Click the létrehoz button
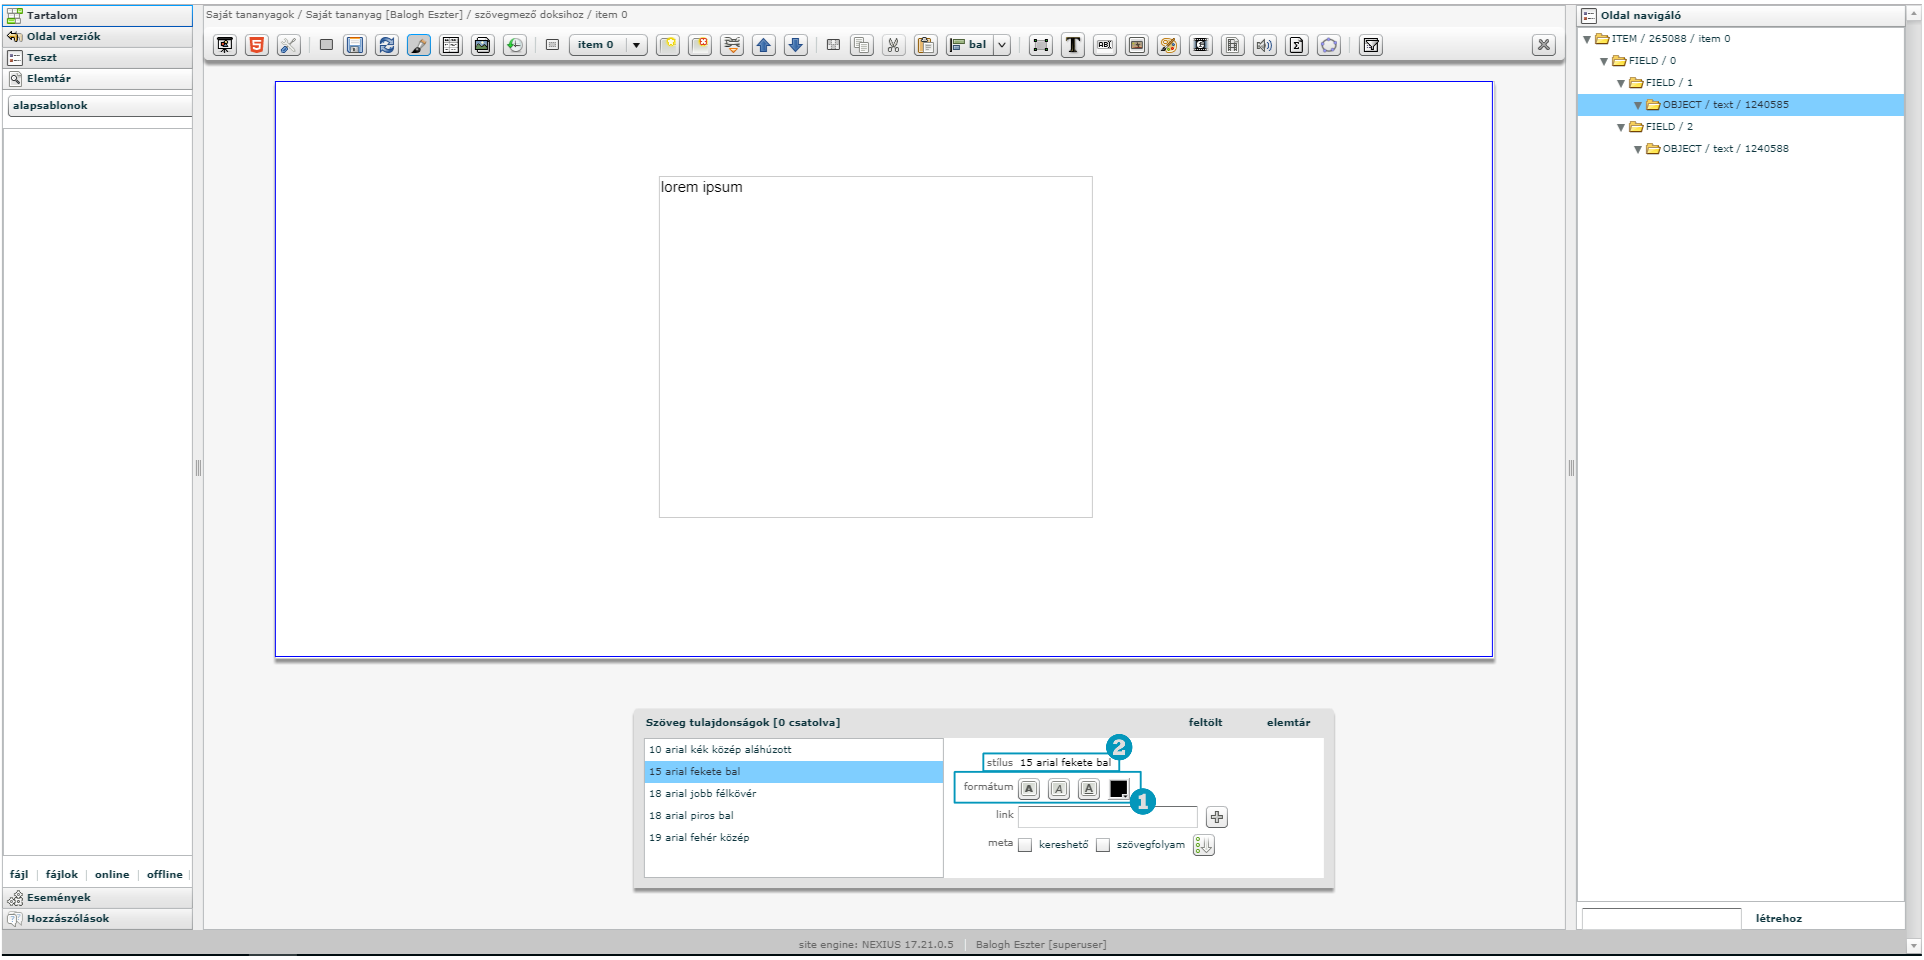The height and width of the screenshot is (960, 1924). point(1778,918)
